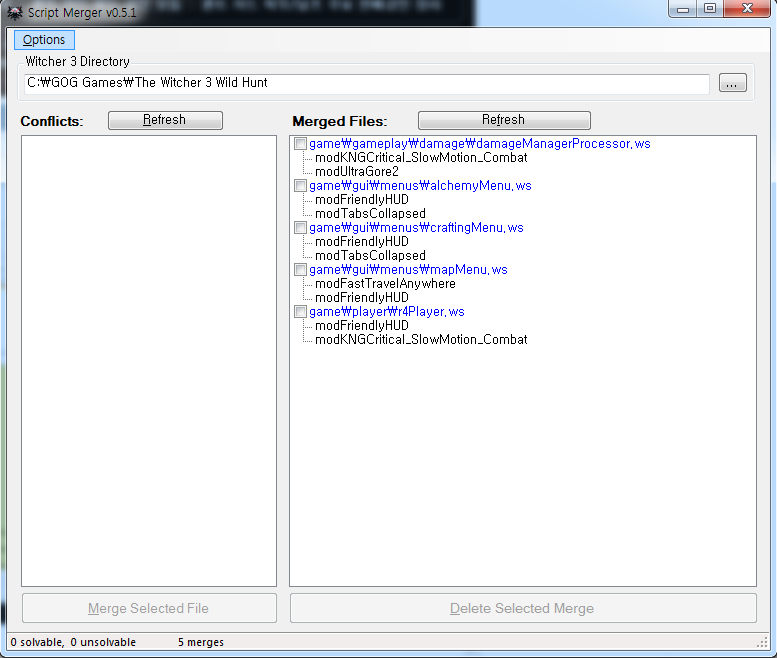This screenshot has height=658, width=777.
Task: Open the Options menu
Action: pos(44,40)
